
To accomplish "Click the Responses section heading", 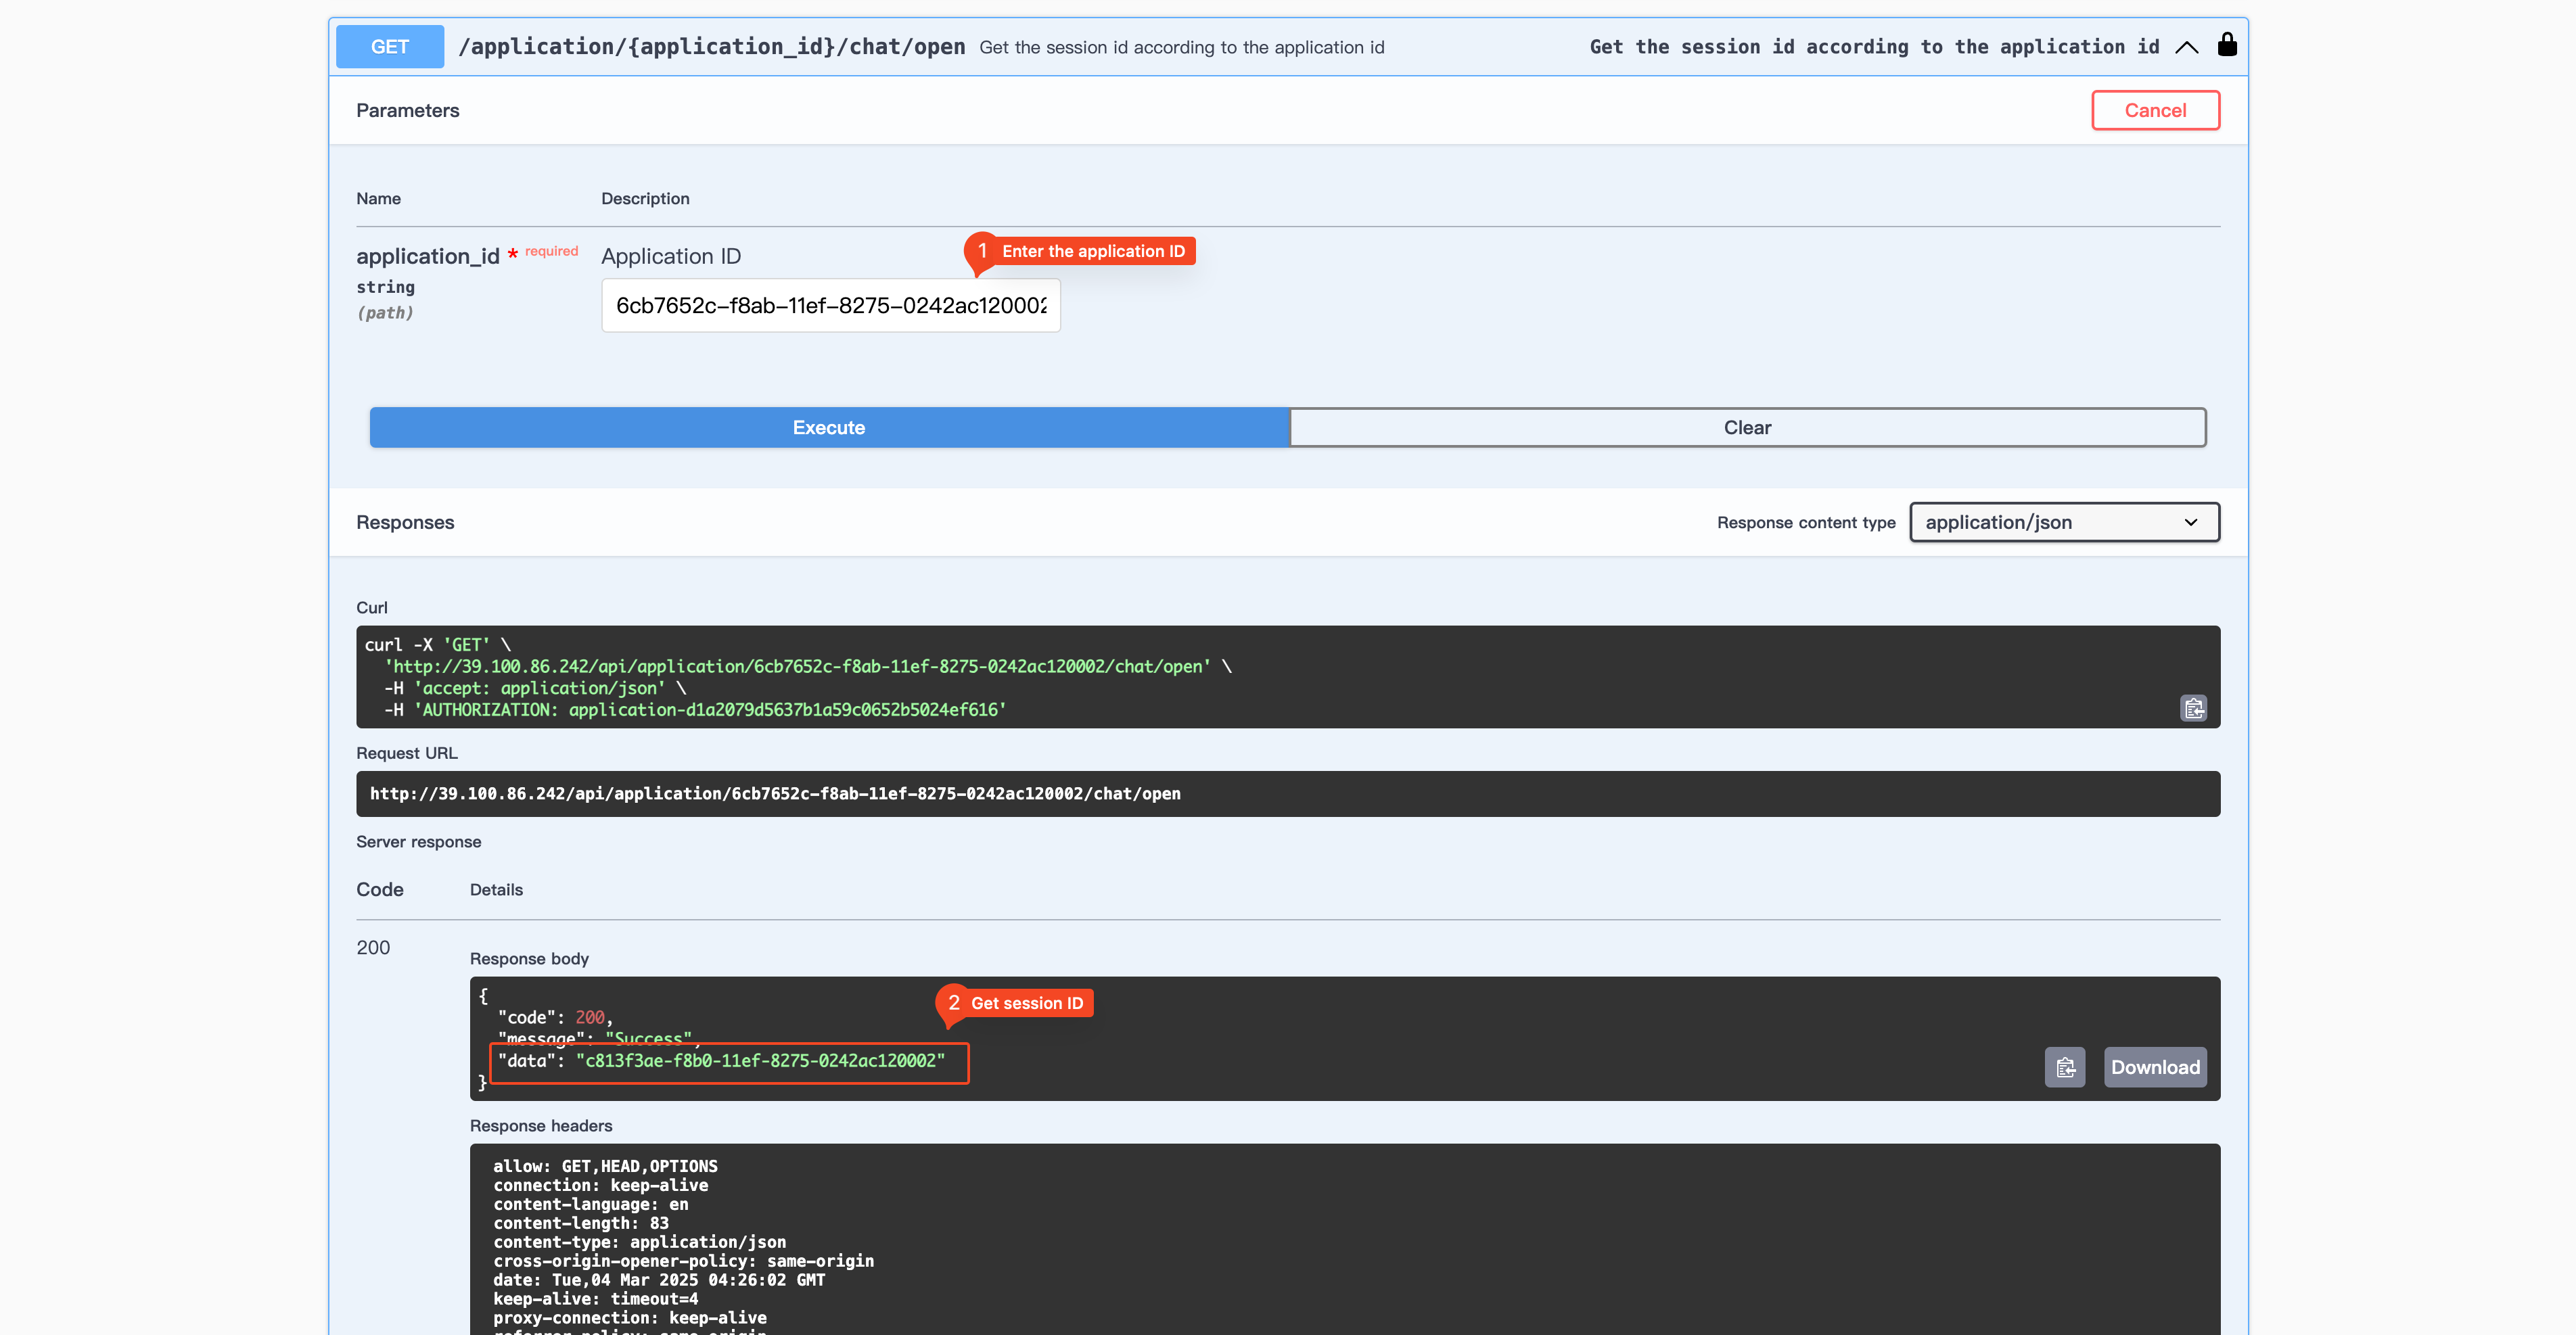I will click(x=405, y=522).
